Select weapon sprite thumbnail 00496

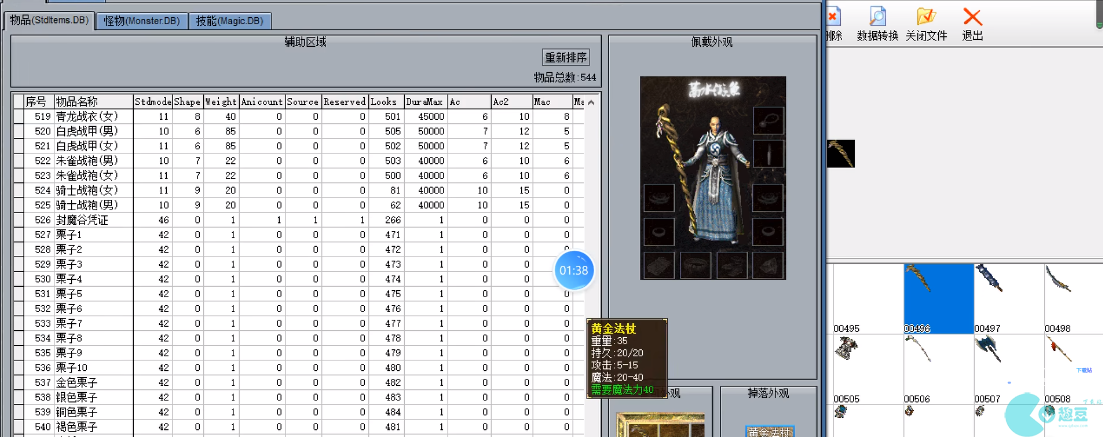pos(937,294)
